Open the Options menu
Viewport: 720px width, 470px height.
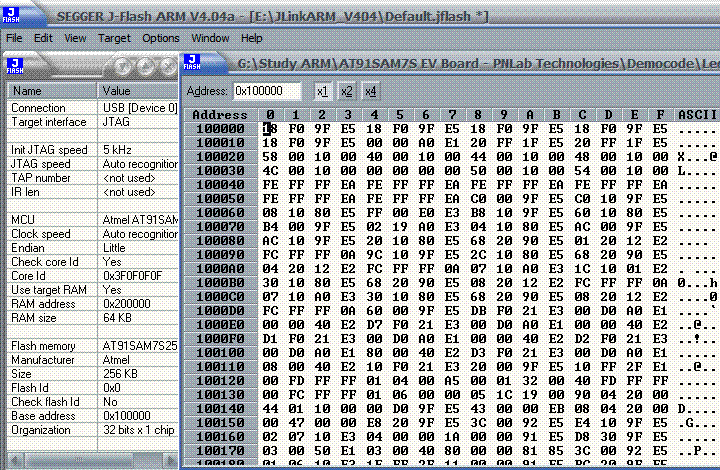point(161,38)
